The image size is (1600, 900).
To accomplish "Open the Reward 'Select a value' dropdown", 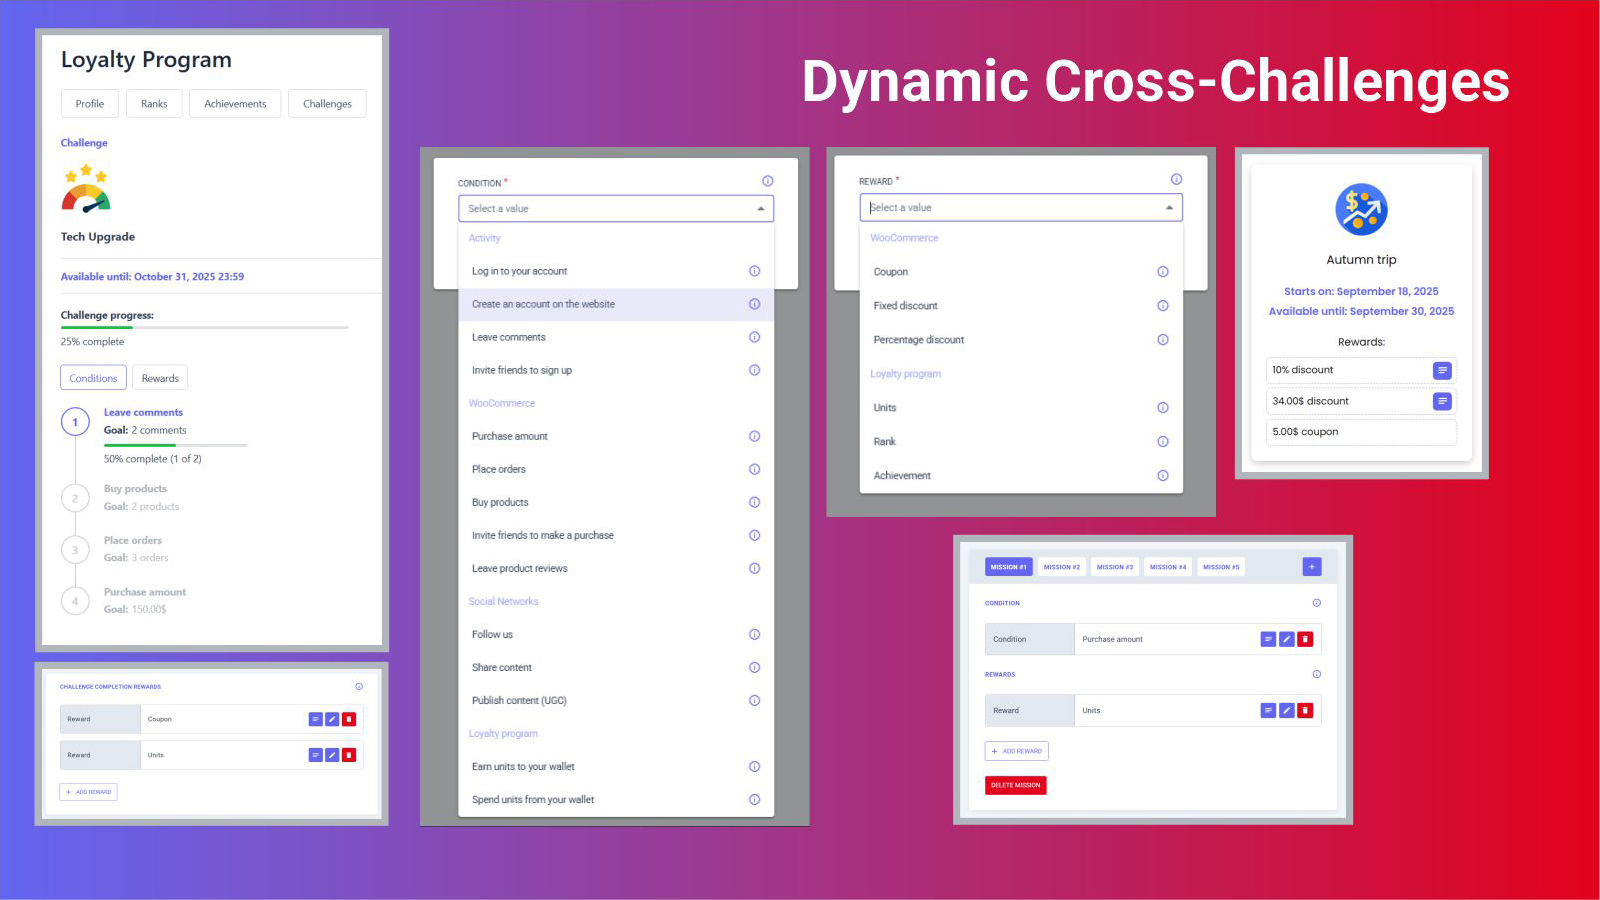I will coord(1169,207).
